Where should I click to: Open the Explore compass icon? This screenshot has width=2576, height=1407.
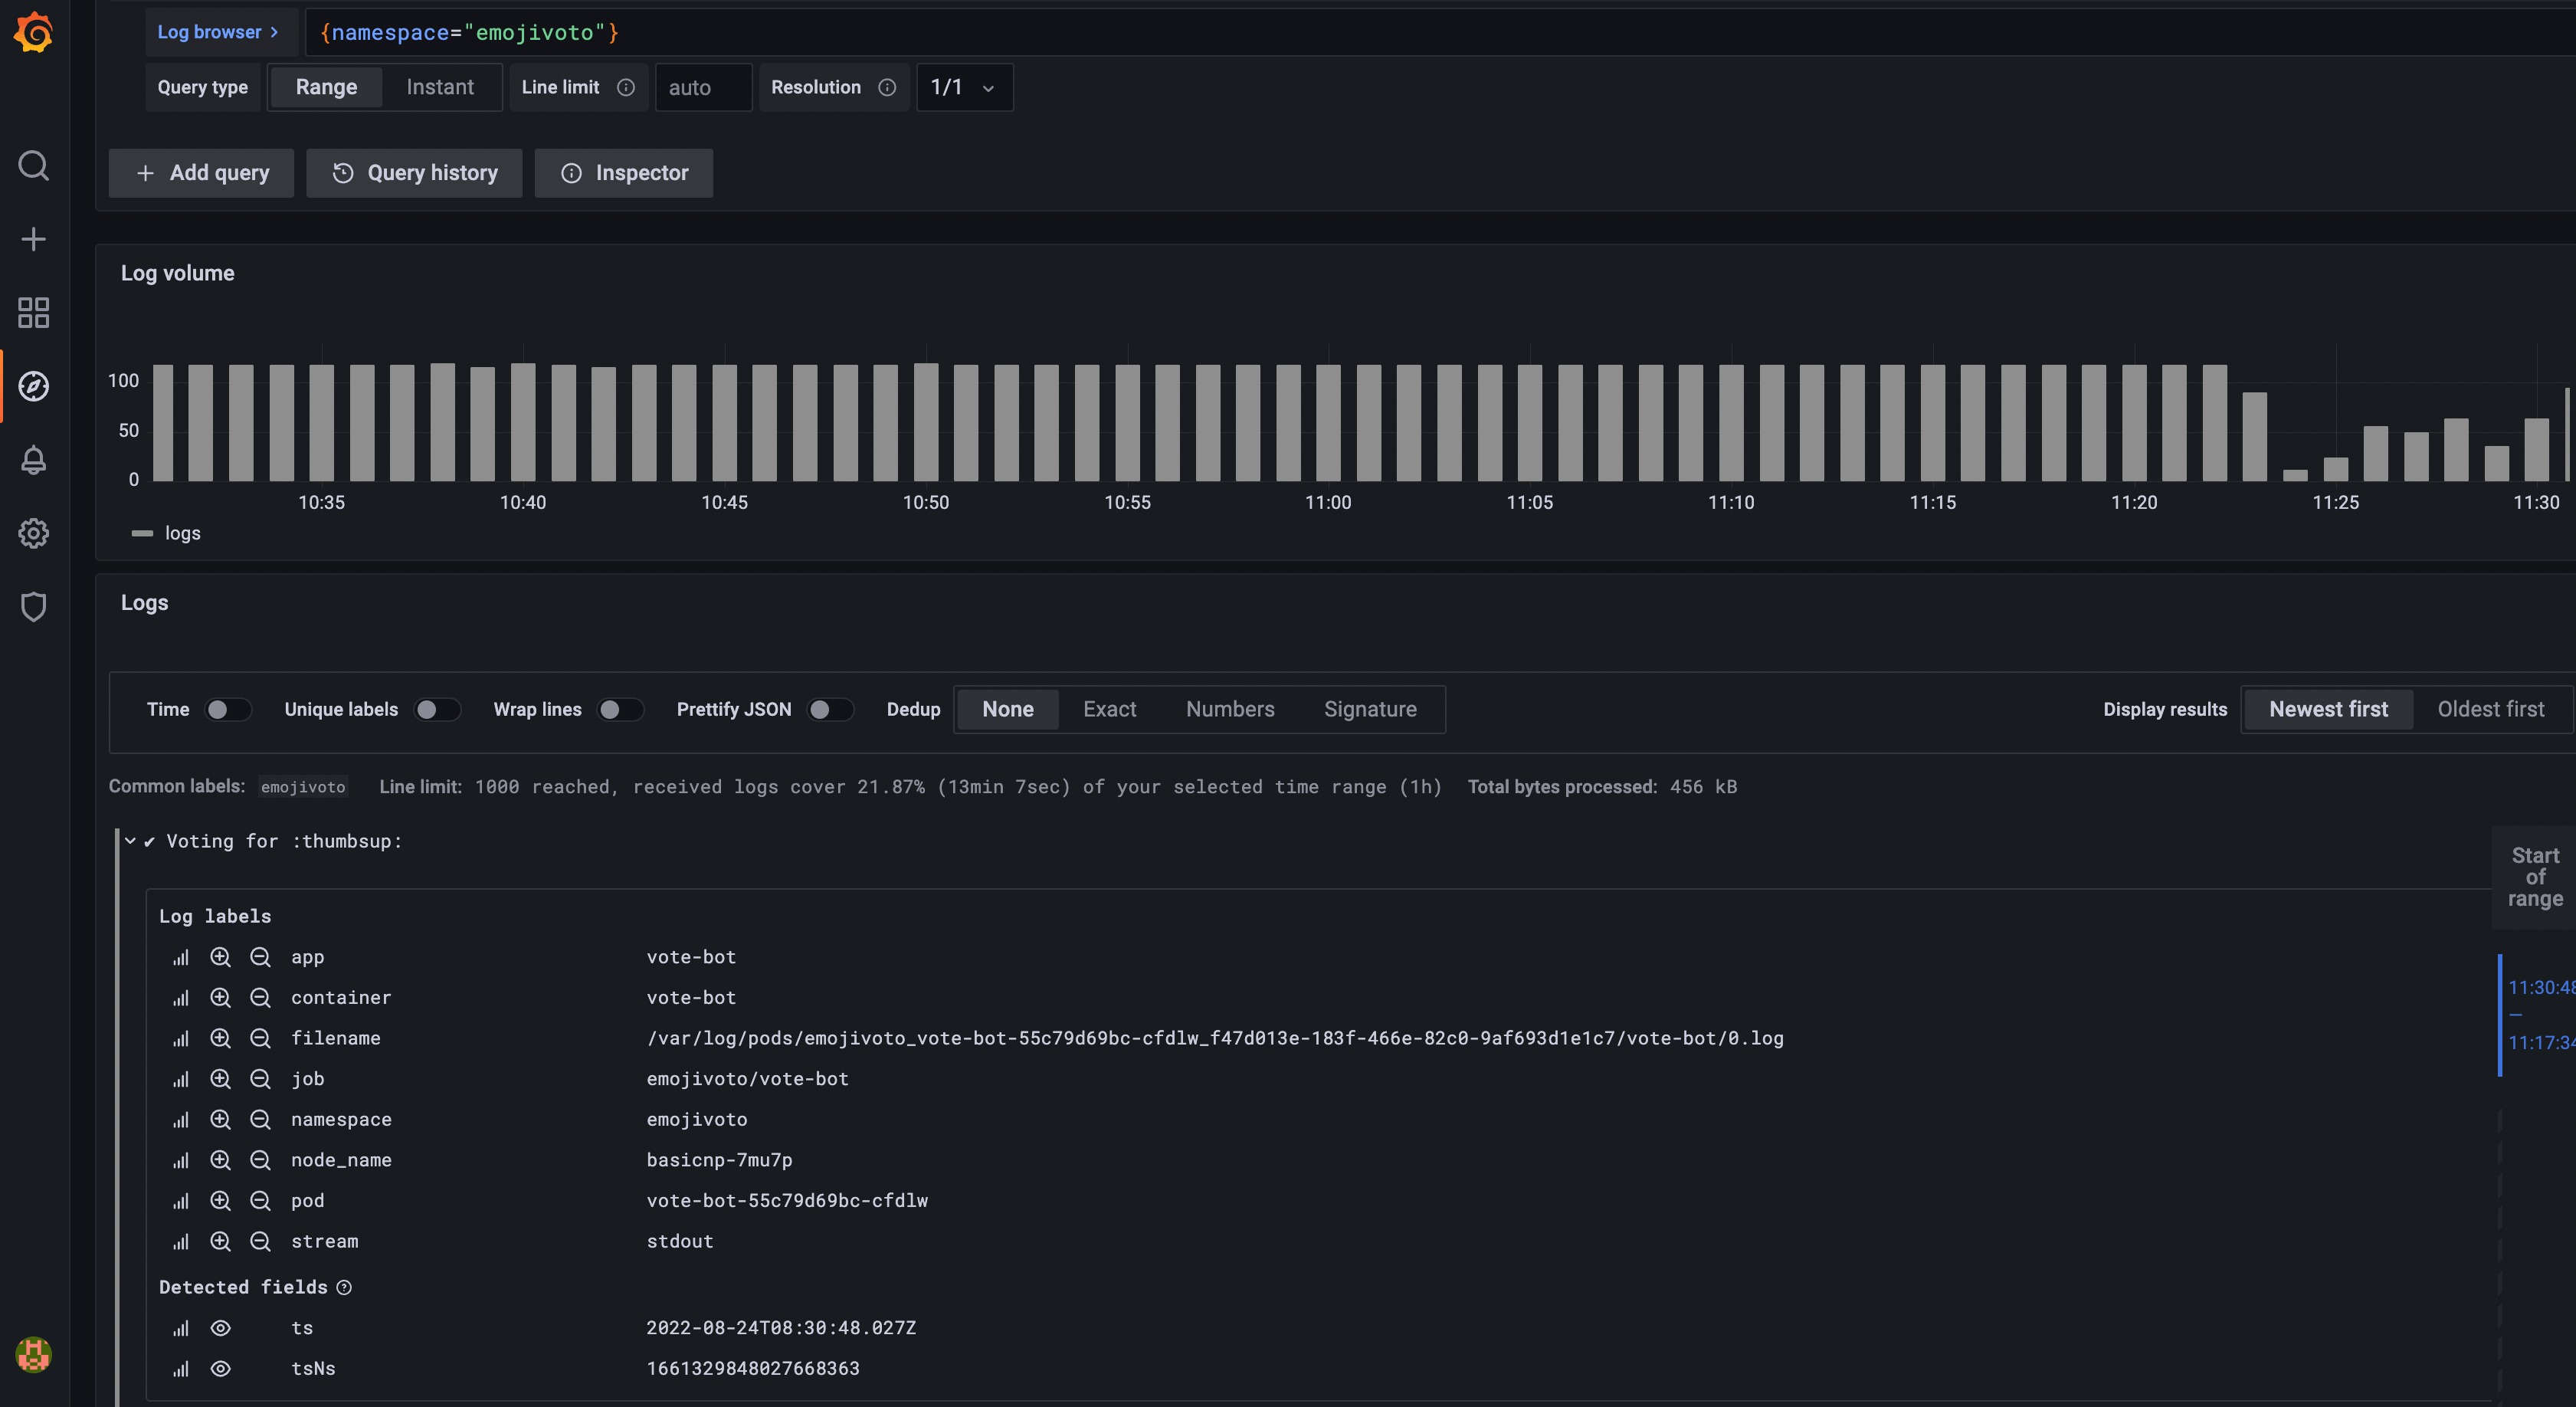(x=33, y=386)
